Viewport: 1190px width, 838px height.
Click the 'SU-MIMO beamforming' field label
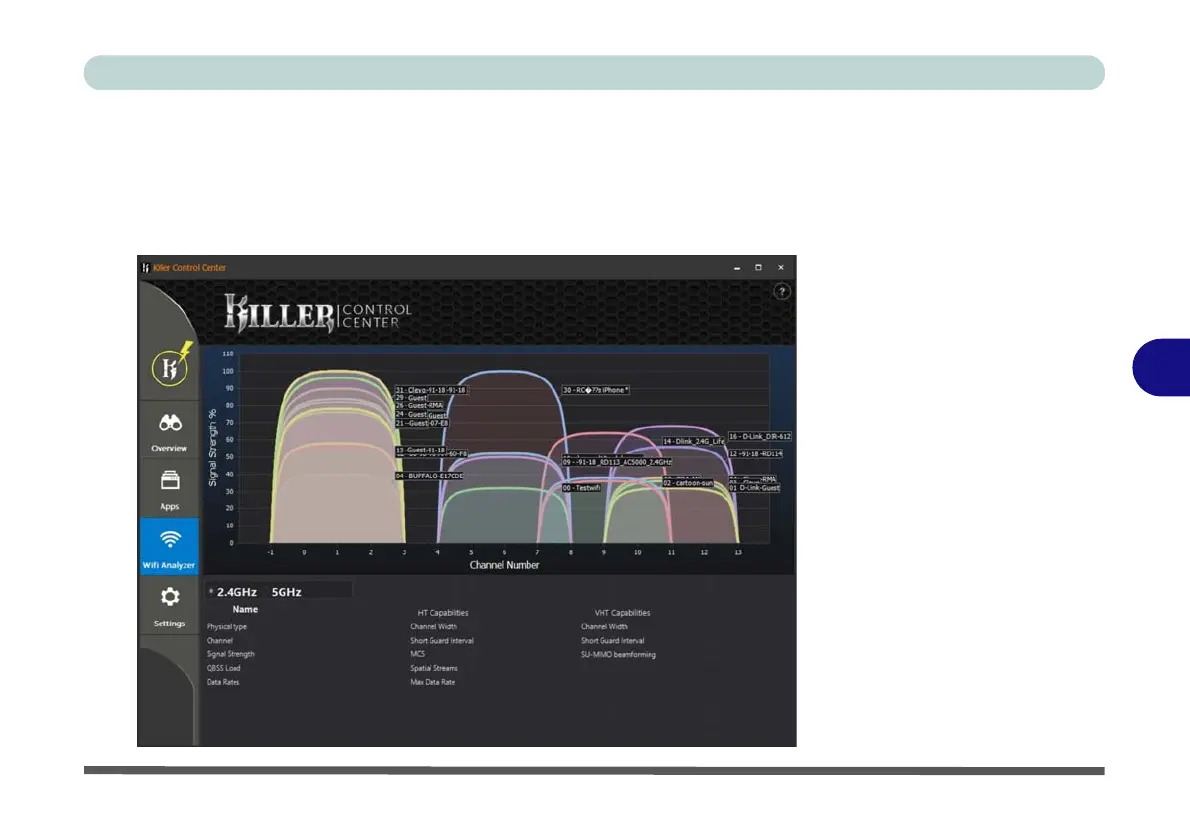point(618,654)
